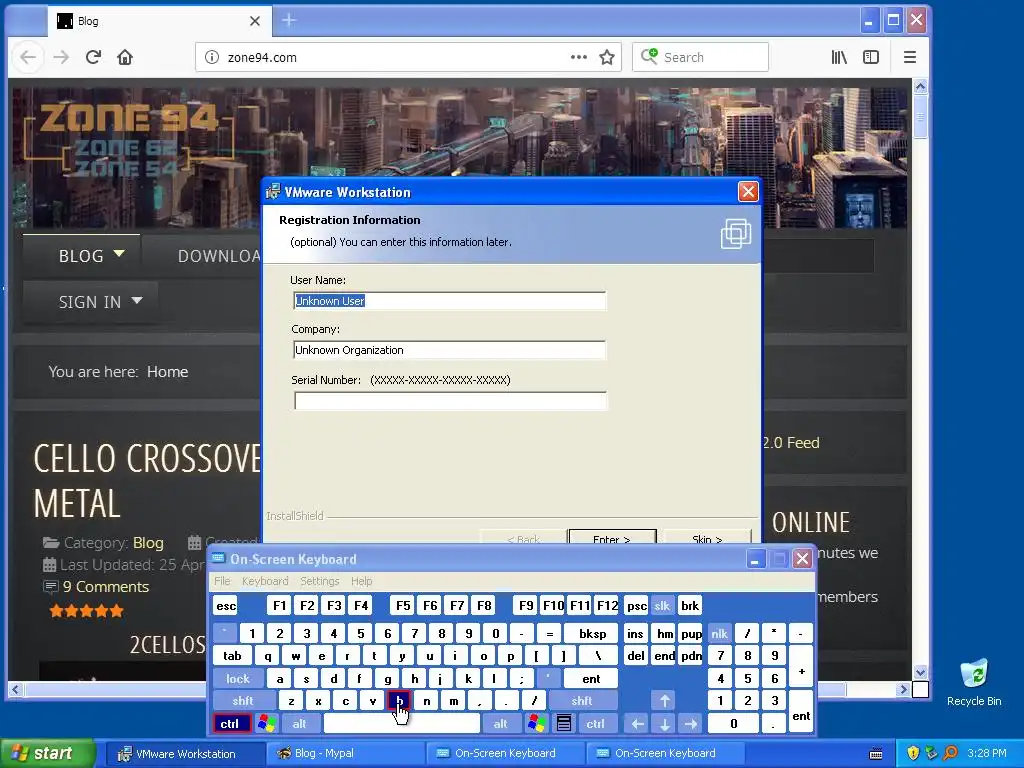
Task: Toggle the slk scroll lock key
Action: click(662, 606)
